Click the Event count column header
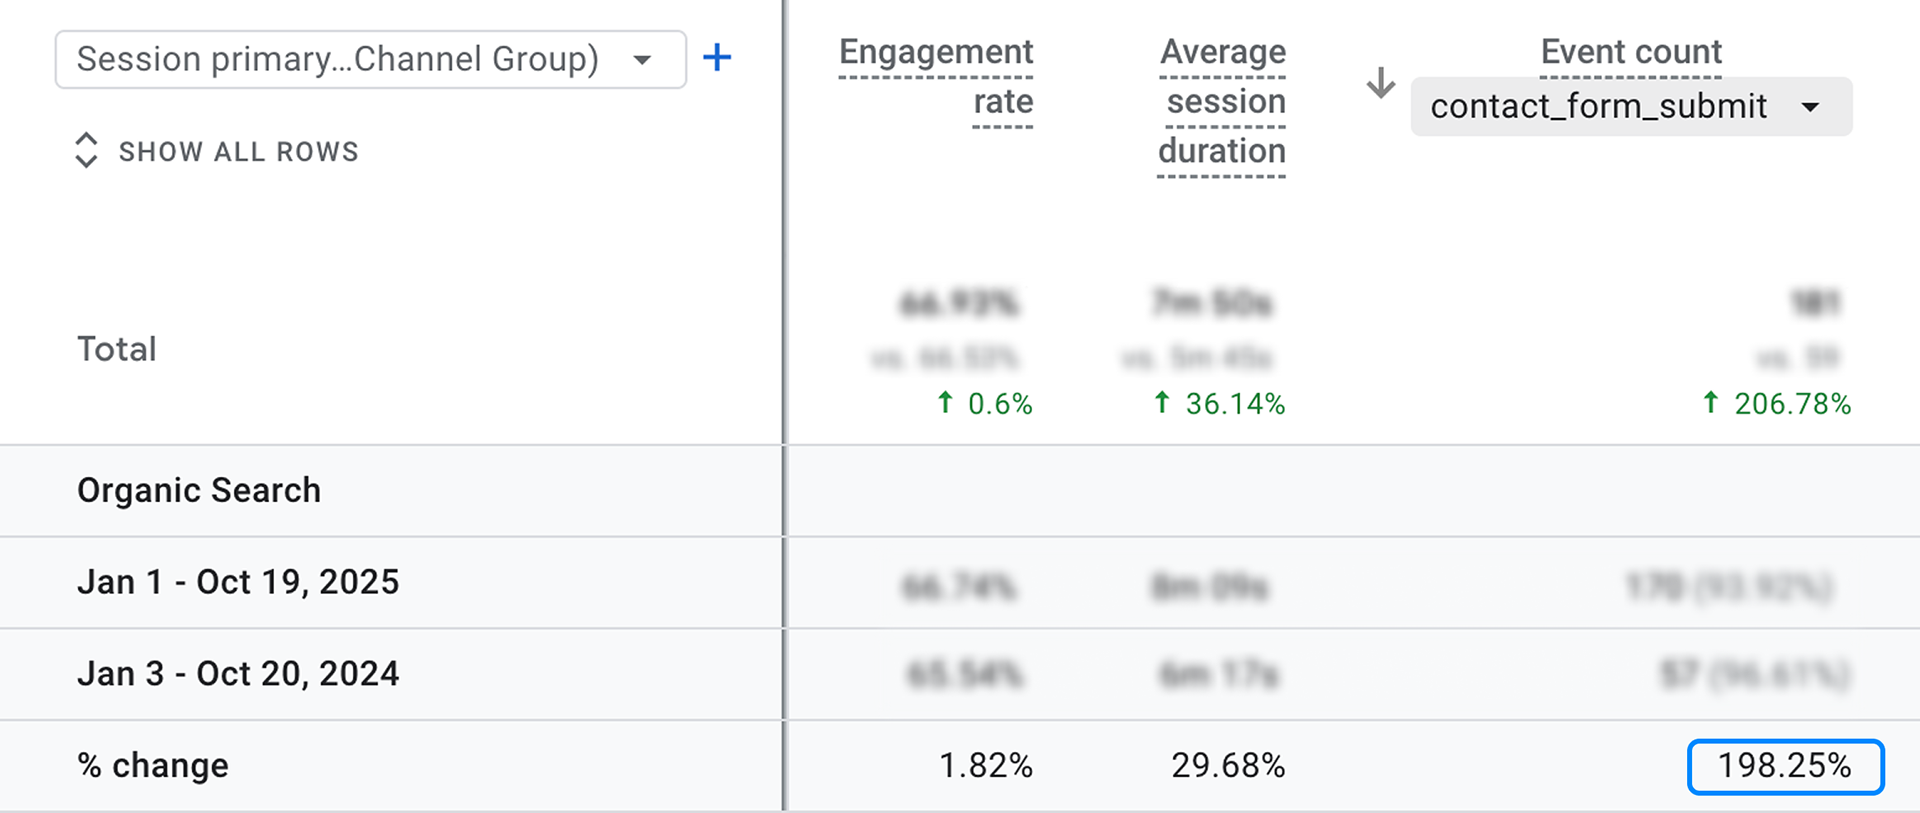The image size is (1920, 813). [x=1631, y=51]
